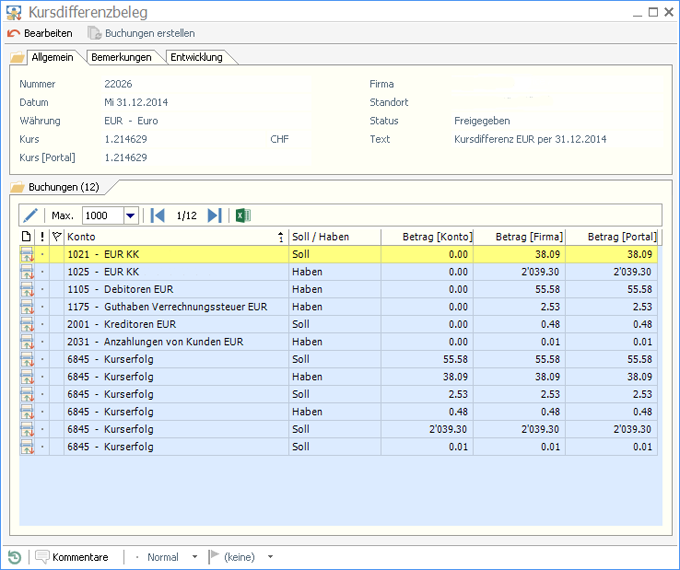Click Buchungen erstellen toolbar button
Image resolution: width=680 pixels, height=570 pixels.
pos(141,33)
